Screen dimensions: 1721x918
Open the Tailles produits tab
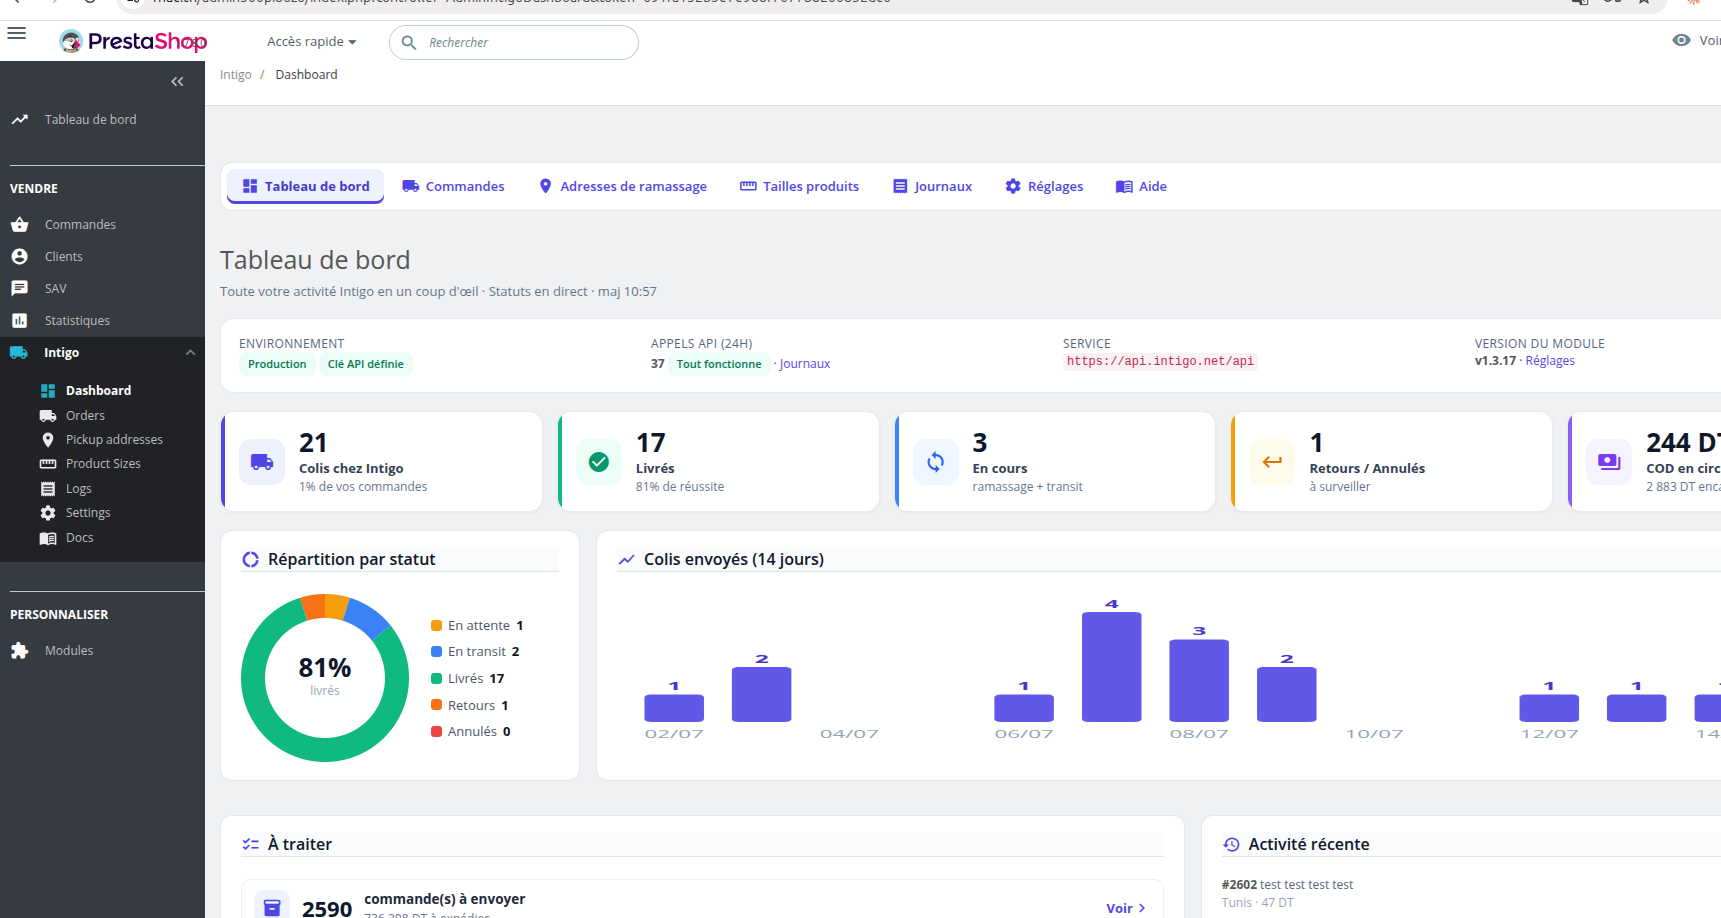[799, 186]
